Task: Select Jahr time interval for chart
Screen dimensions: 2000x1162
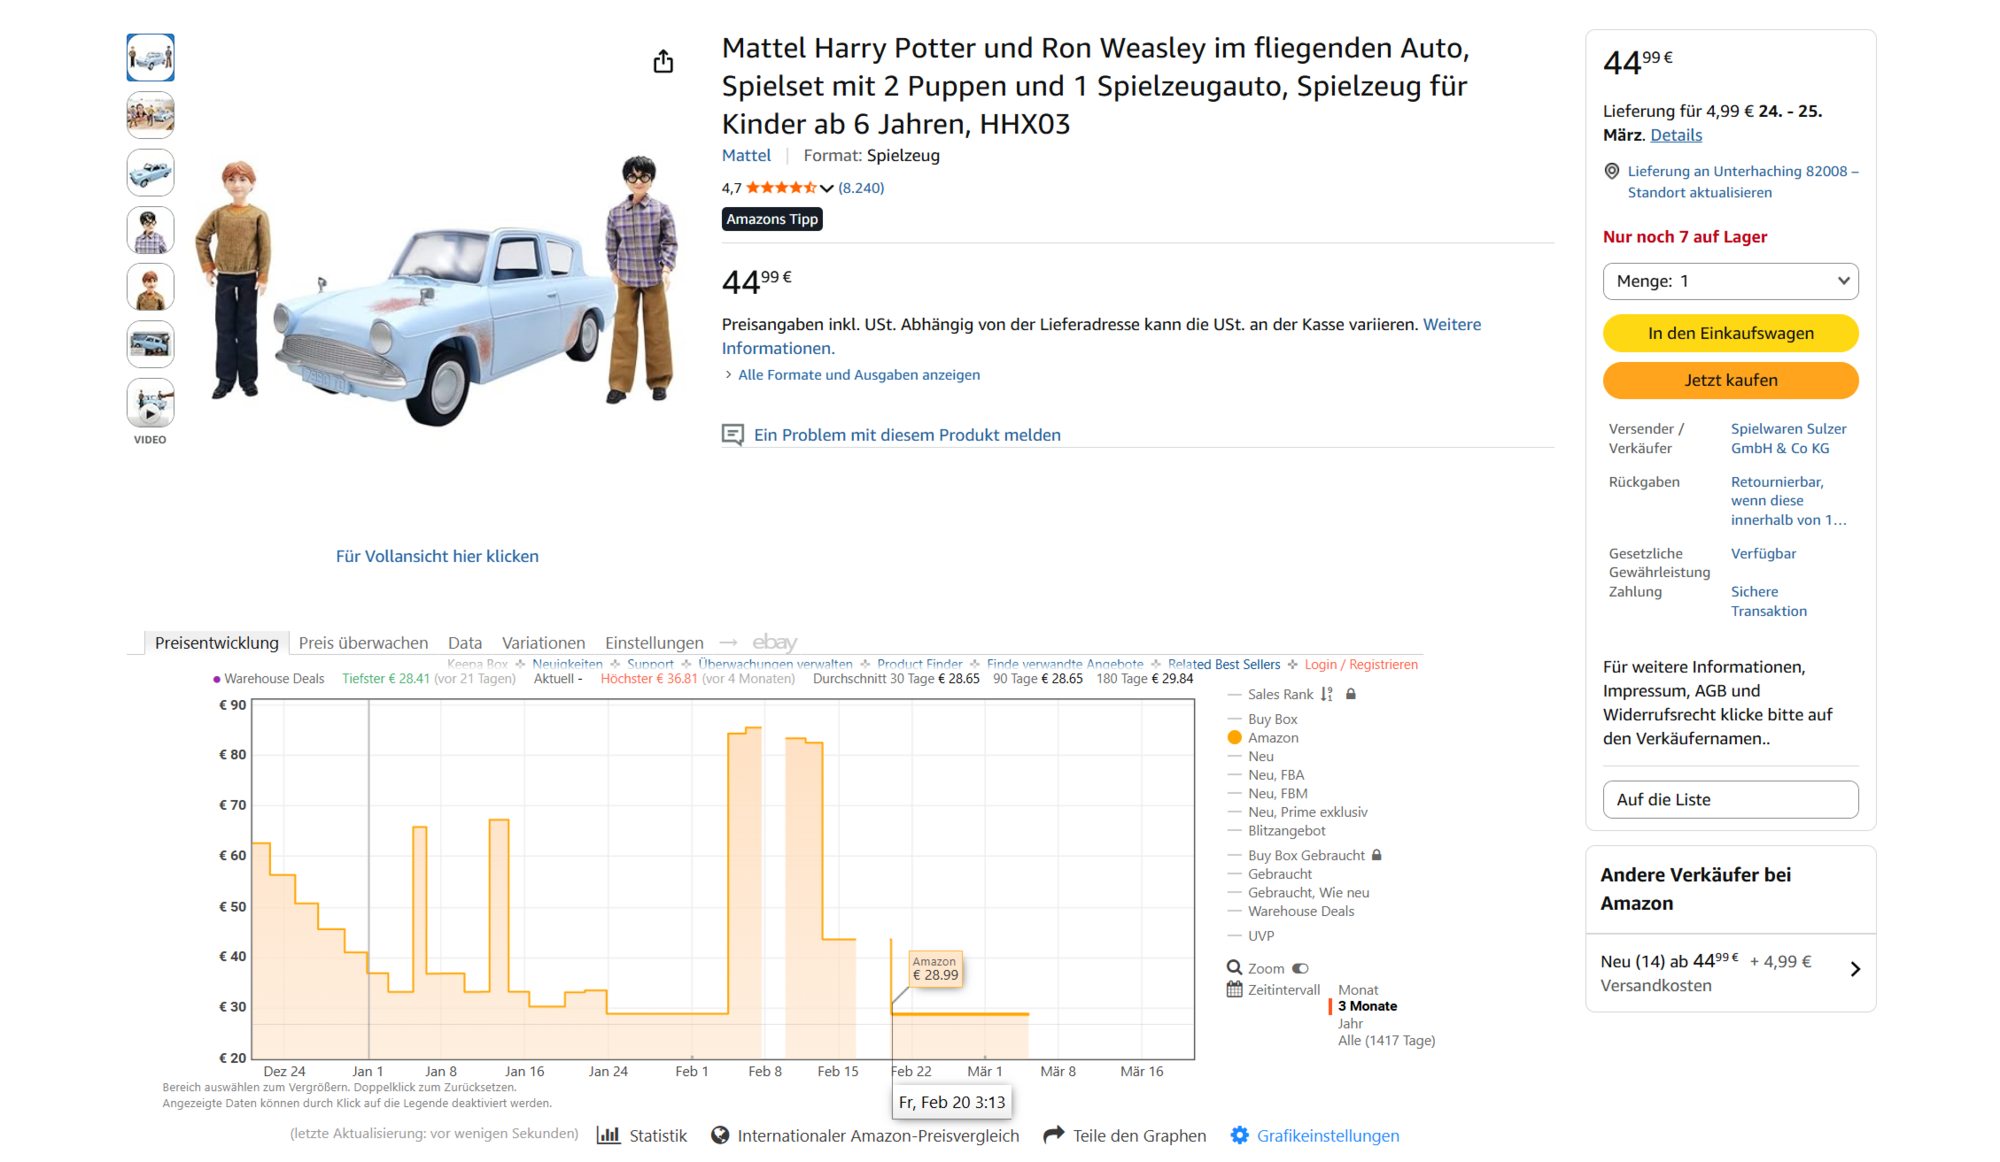Action: pyautogui.click(x=1350, y=1023)
